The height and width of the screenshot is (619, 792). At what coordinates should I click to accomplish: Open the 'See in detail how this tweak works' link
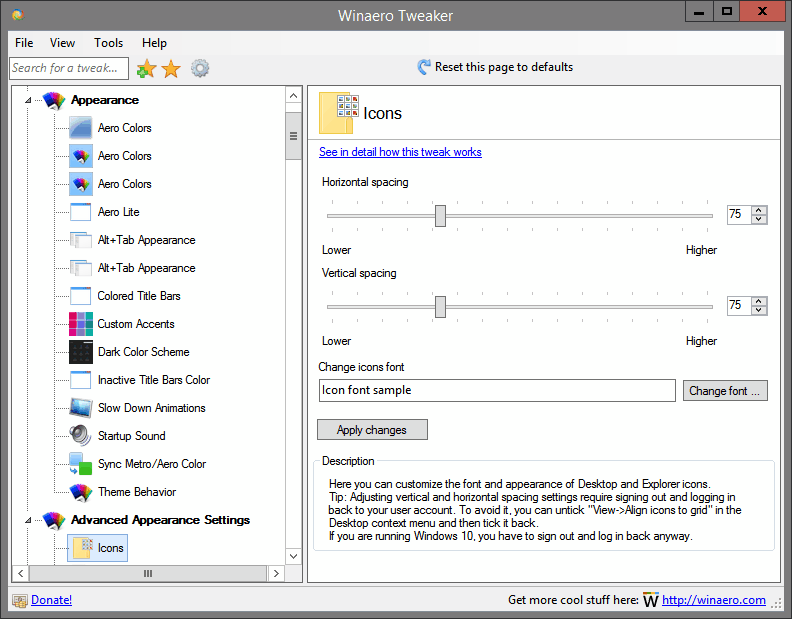click(400, 152)
